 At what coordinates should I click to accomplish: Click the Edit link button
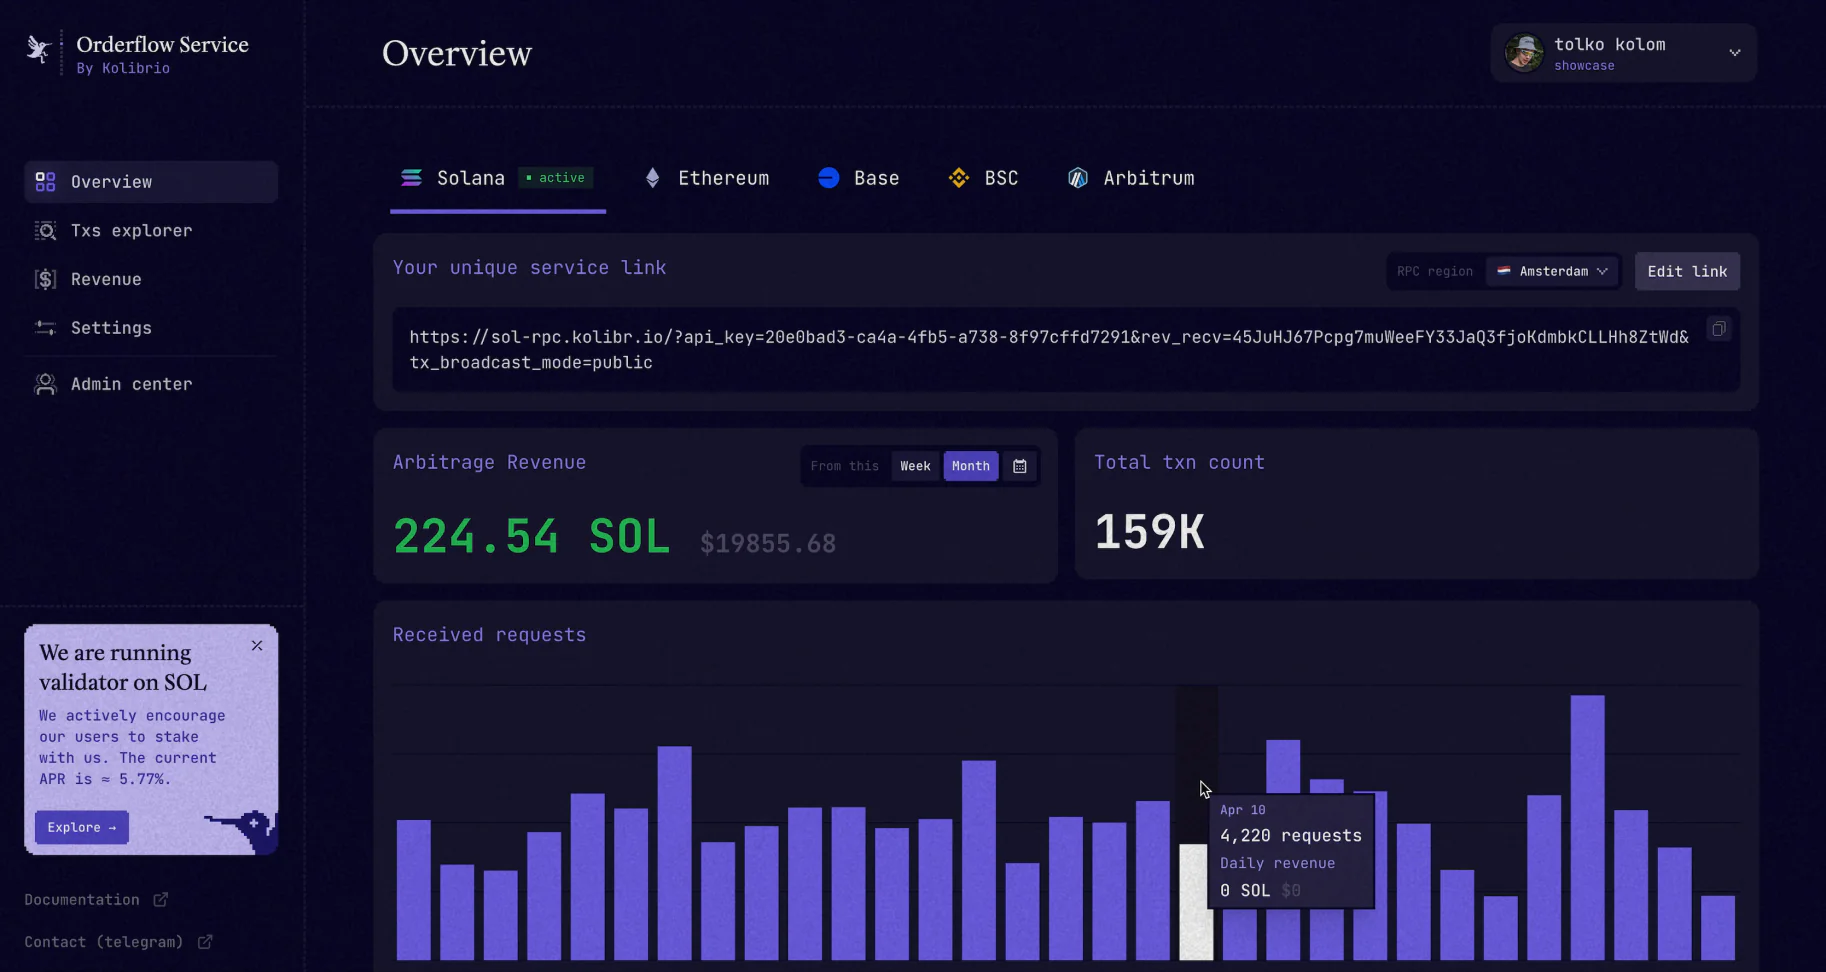click(1687, 271)
